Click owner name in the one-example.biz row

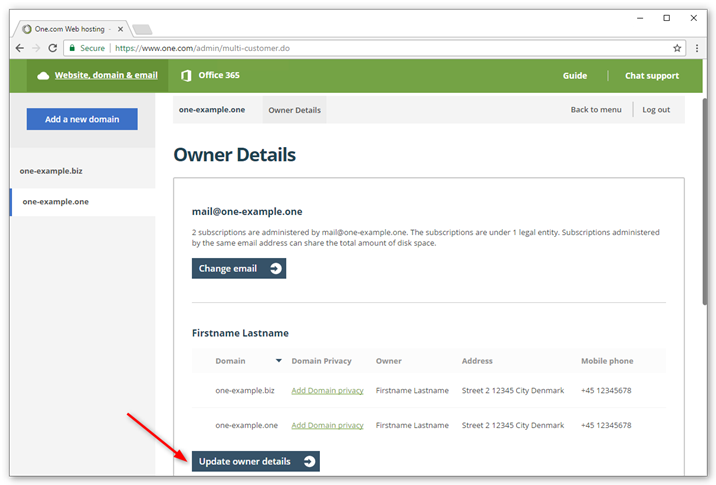[x=412, y=390]
